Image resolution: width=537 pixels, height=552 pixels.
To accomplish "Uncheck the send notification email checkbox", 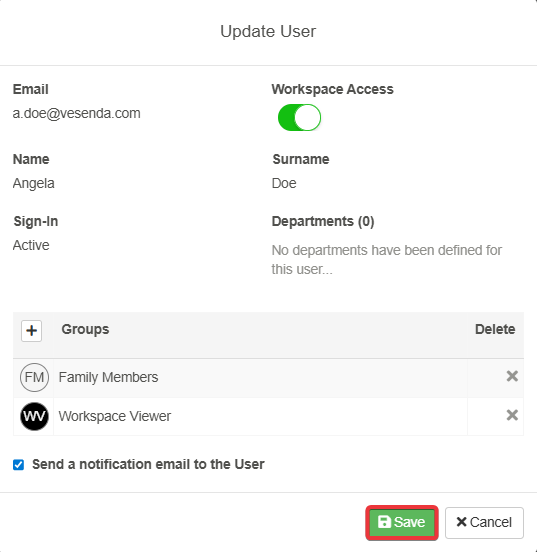I will click(x=18, y=465).
